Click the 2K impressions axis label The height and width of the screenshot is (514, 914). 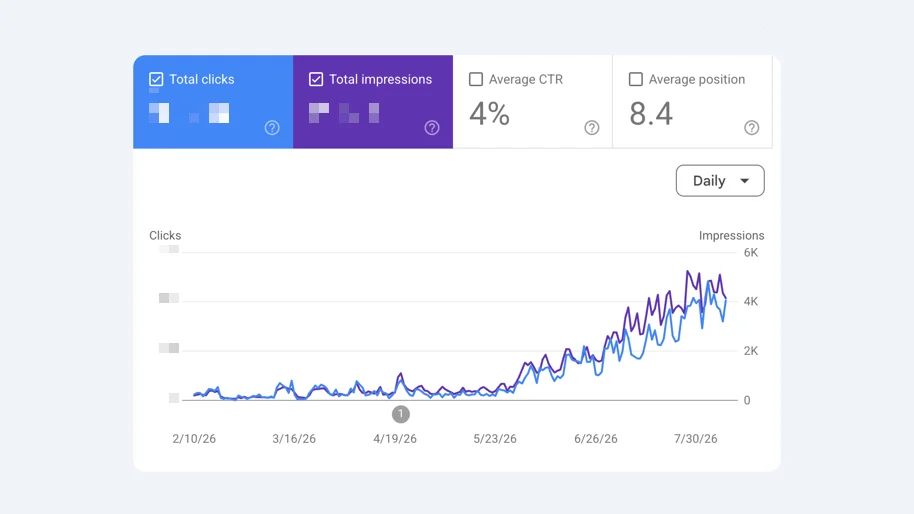point(751,351)
